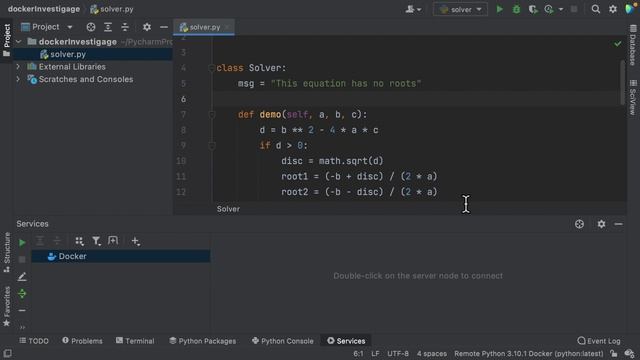Open the Project view dropdown

pyautogui.click(x=47, y=27)
